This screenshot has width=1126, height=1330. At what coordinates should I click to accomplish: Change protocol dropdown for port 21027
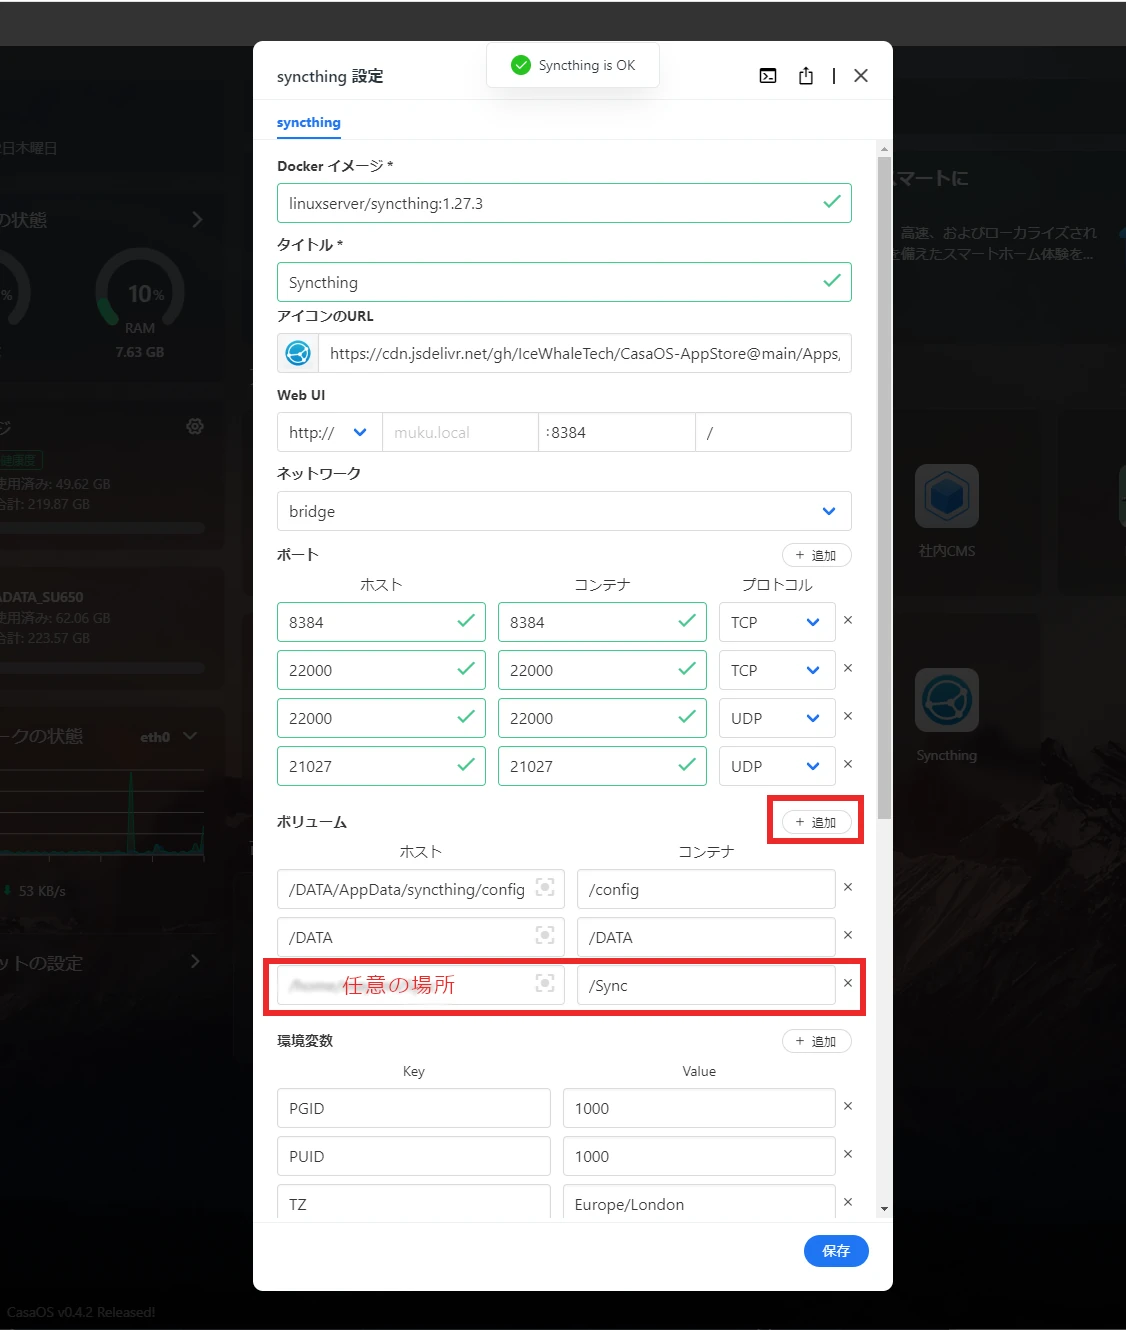coord(777,766)
